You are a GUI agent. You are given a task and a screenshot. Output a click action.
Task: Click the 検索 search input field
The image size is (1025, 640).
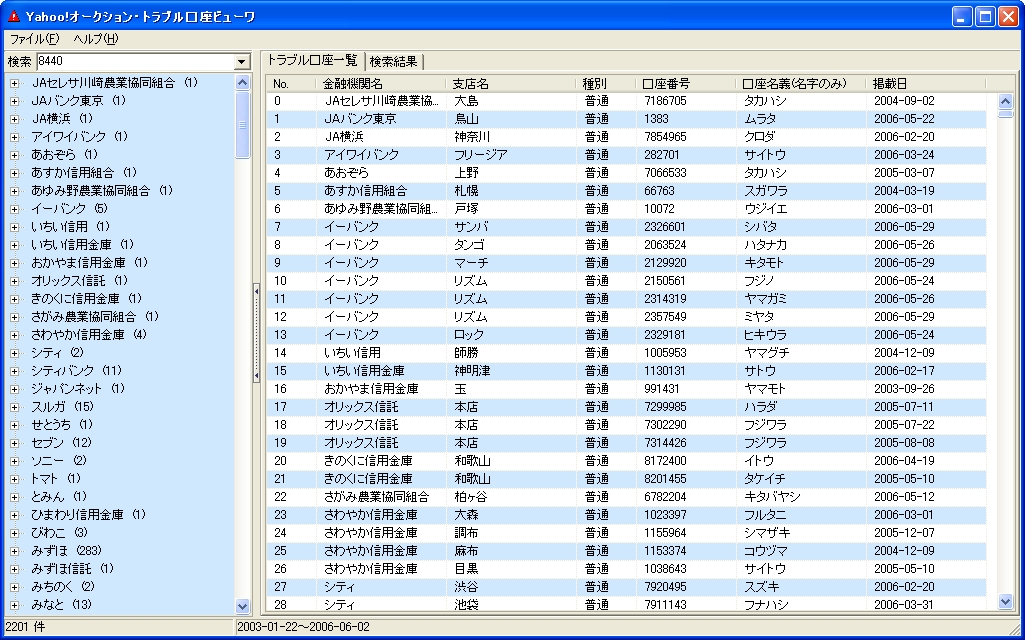coord(135,61)
